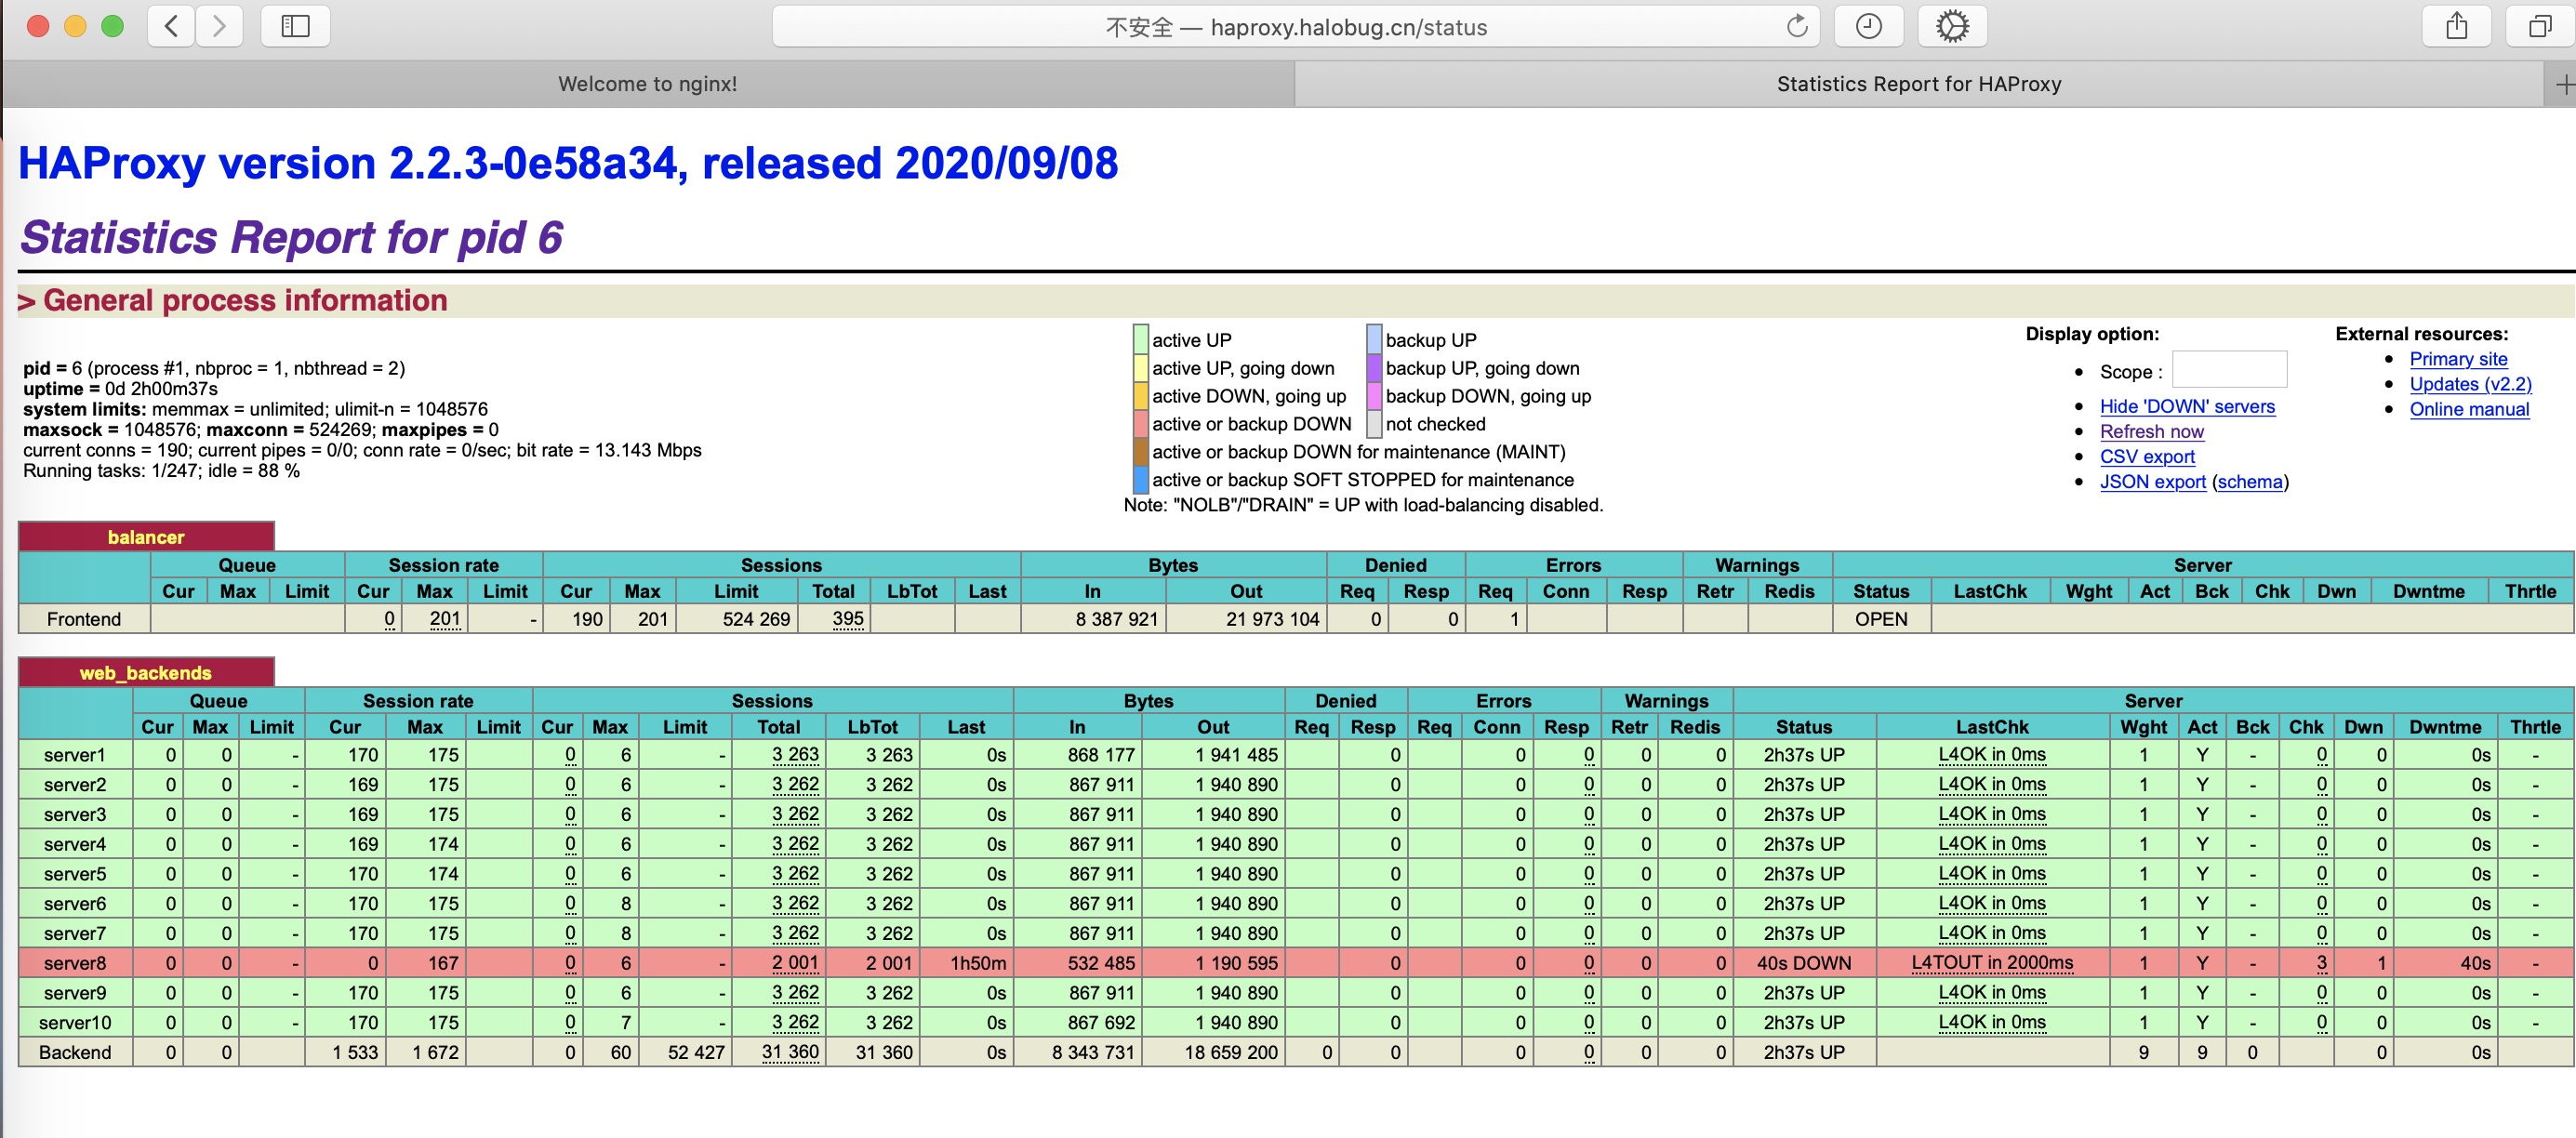This screenshot has width=2576, height=1138.
Task: Click Backend row label in web_backends
Action: click(x=75, y=1053)
